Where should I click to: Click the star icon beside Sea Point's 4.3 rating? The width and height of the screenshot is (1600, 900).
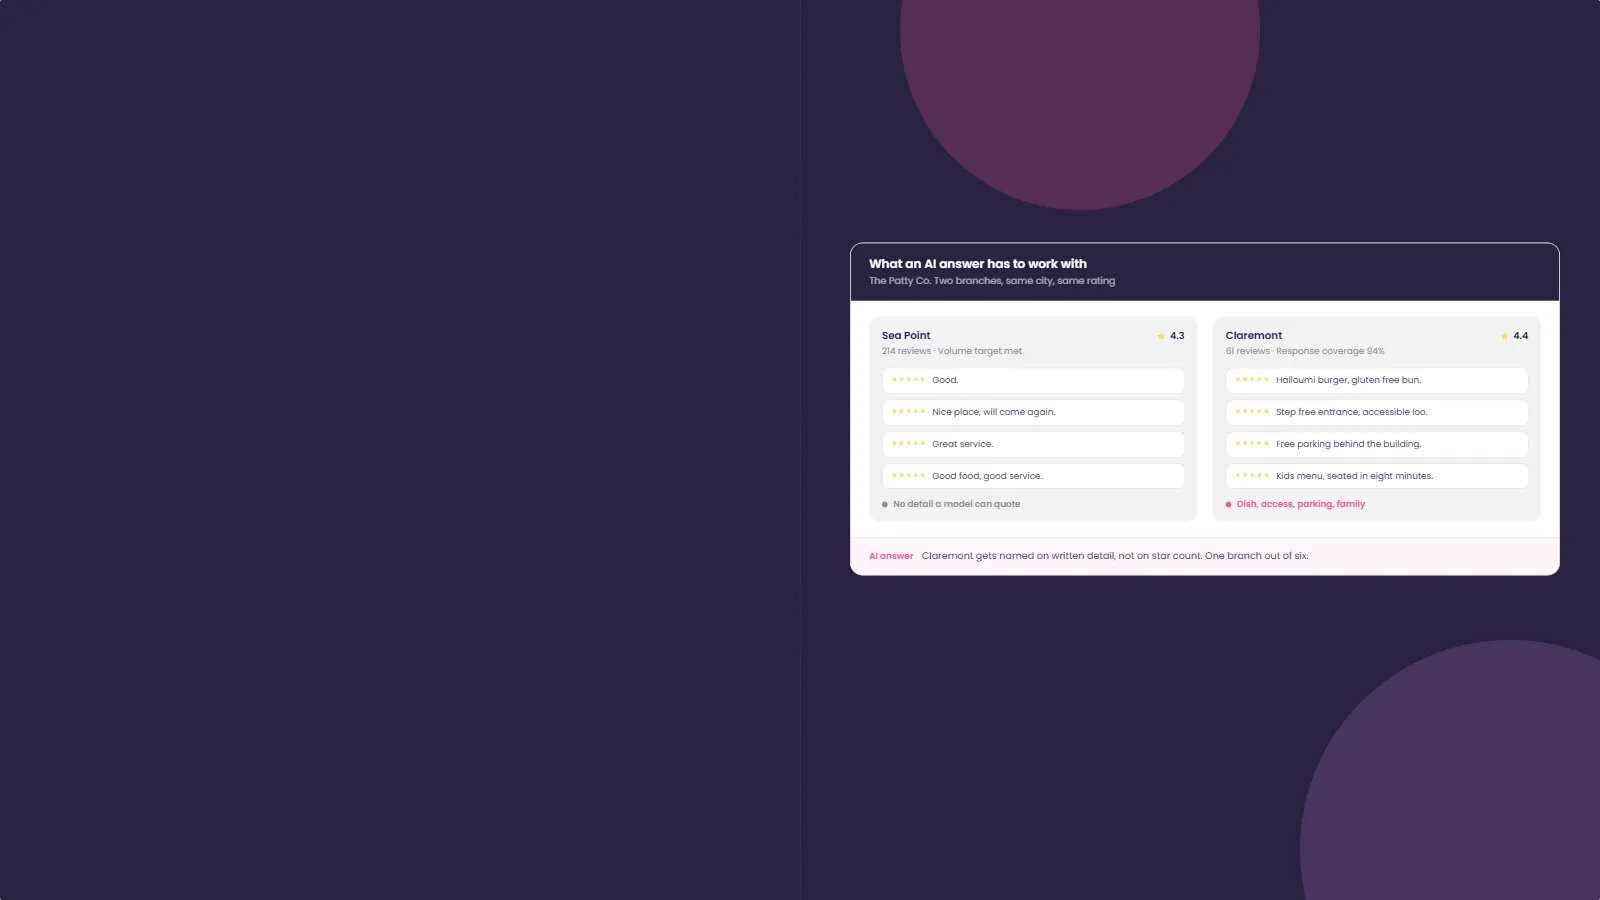click(x=1161, y=336)
